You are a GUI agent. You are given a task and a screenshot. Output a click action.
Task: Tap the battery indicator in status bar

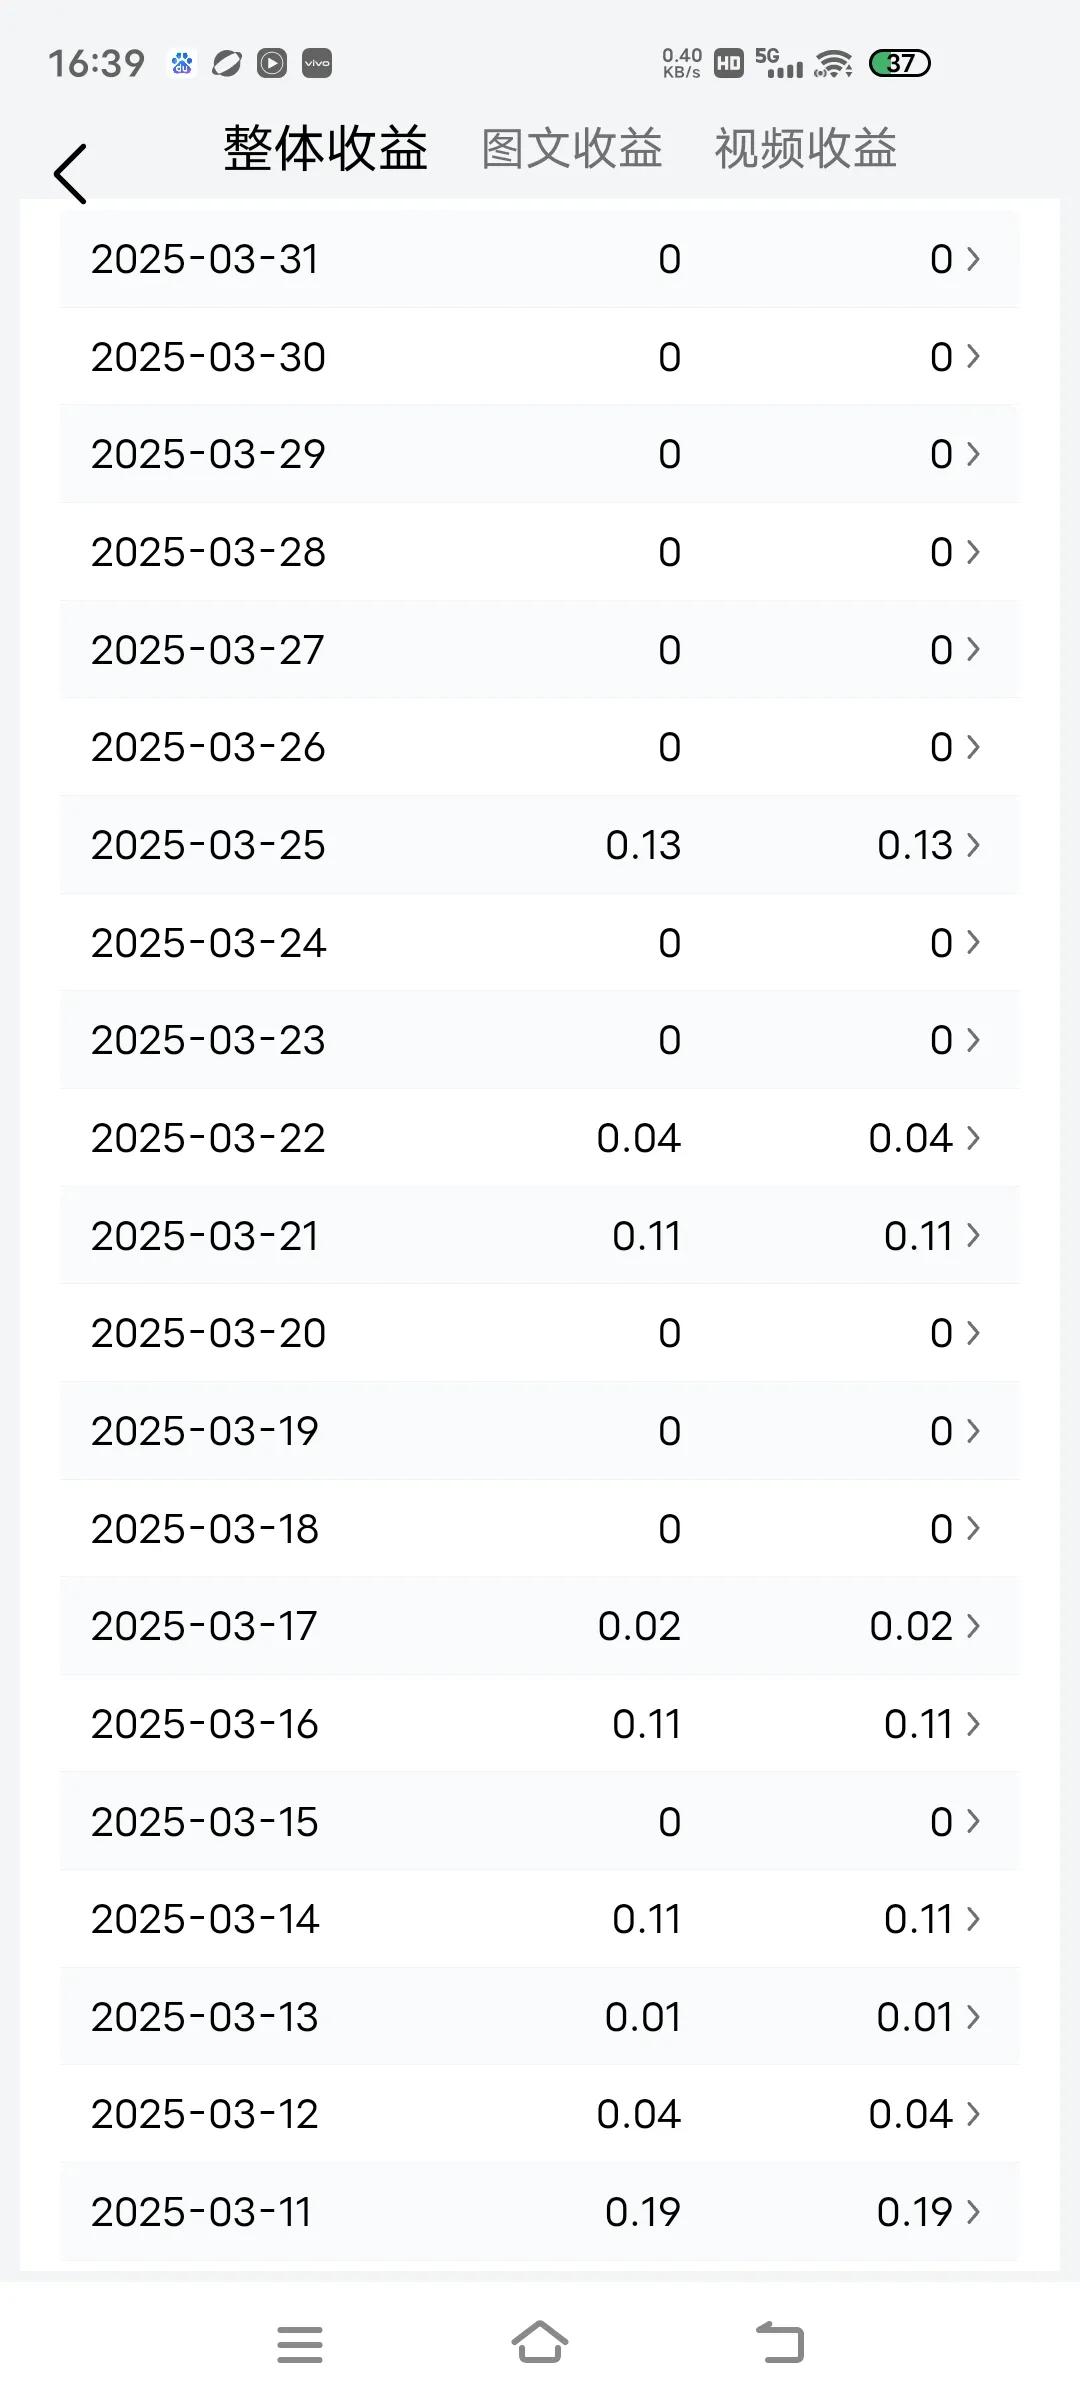click(x=900, y=63)
